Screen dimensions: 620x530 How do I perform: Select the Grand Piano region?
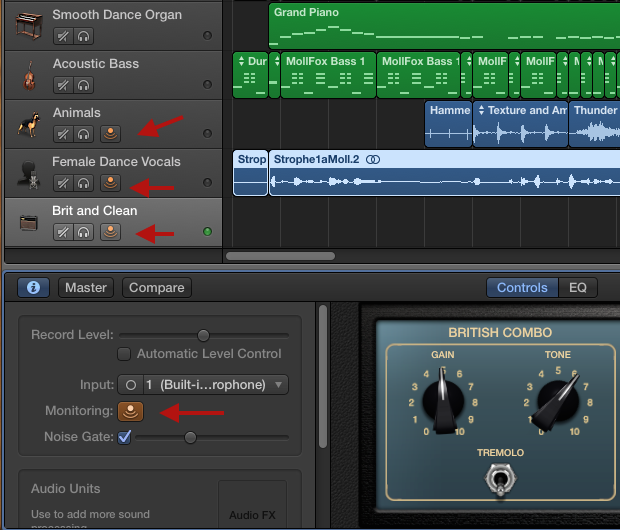click(x=444, y=26)
